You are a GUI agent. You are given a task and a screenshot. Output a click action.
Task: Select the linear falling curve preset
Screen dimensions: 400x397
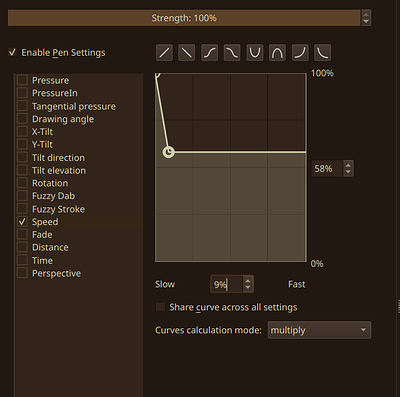[187, 53]
